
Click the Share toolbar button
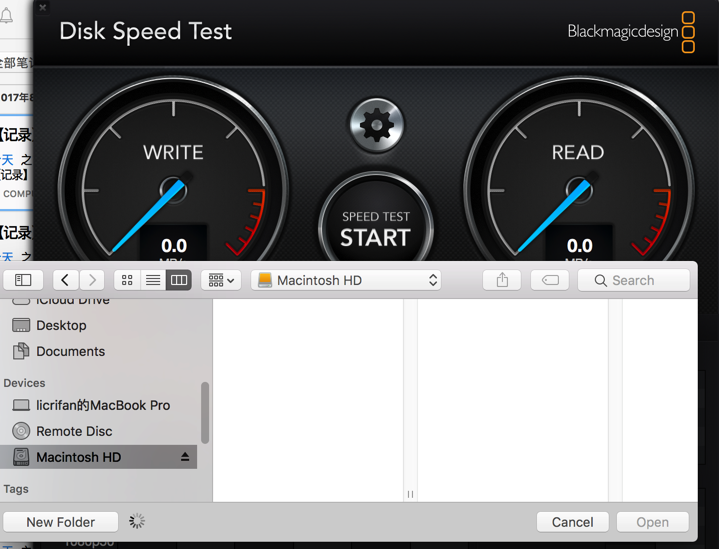tap(502, 281)
